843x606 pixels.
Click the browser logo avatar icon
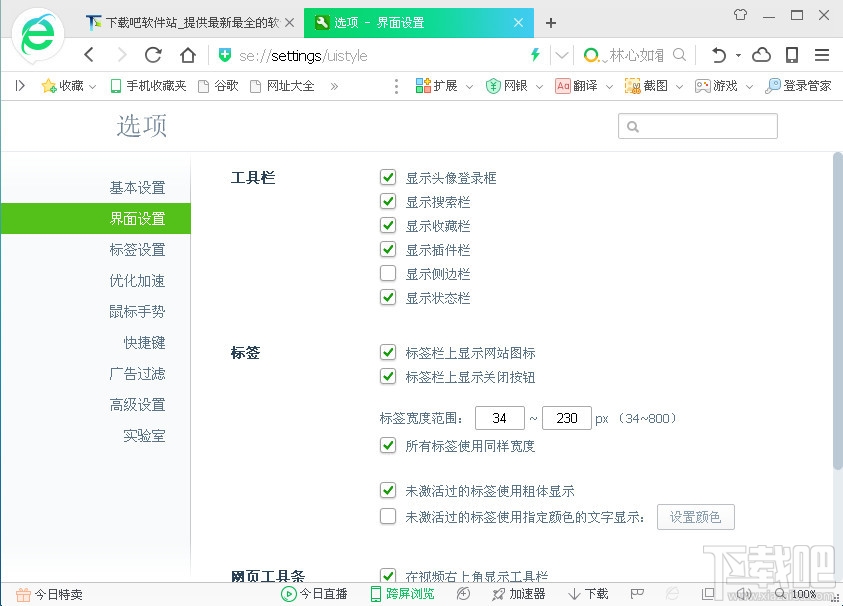(37, 35)
